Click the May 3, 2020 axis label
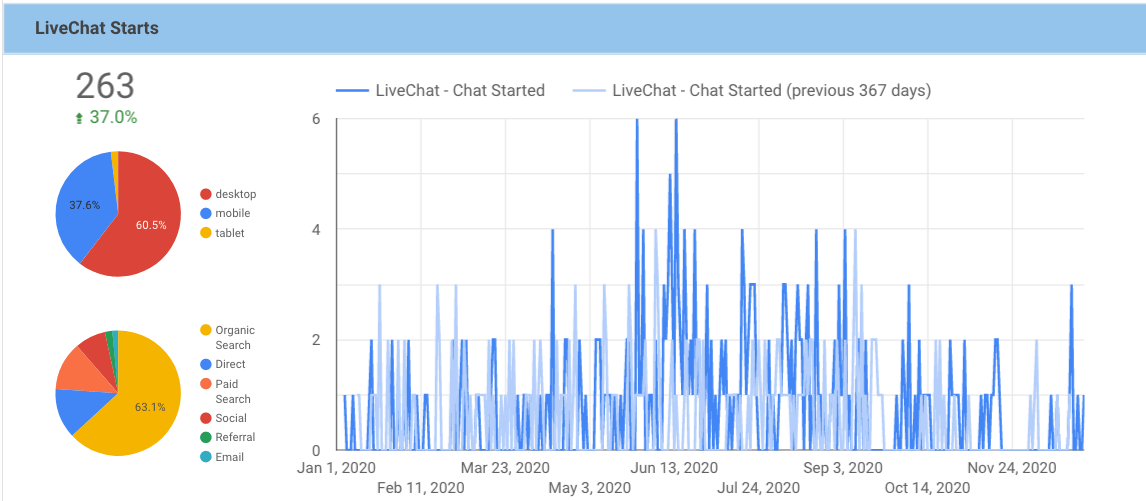The height and width of the screenshot is (501, 1146). (589, 487)
